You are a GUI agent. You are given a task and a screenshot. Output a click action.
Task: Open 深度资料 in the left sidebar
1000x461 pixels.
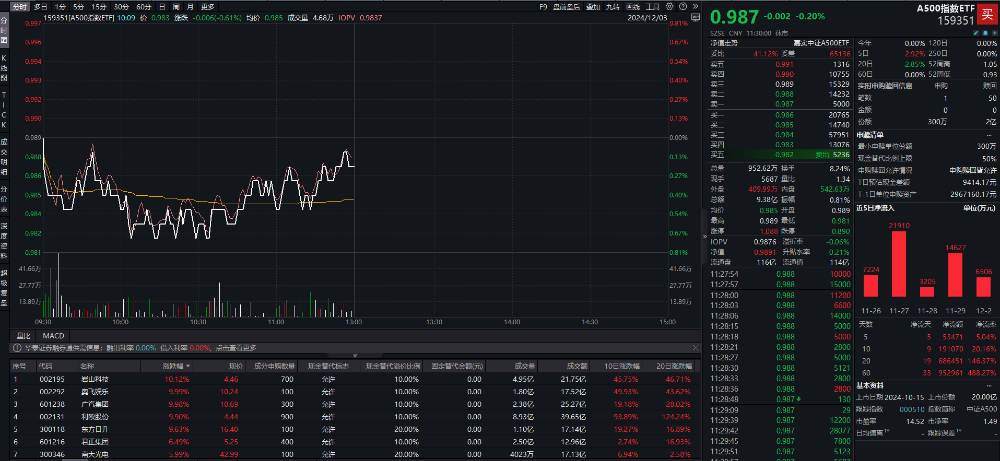(x=4, y=234)
